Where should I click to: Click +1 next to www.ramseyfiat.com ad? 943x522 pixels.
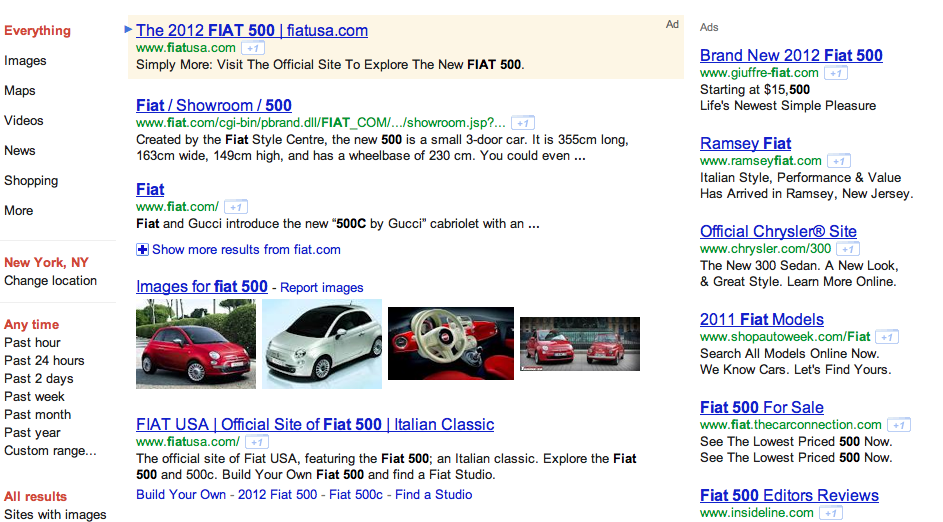(839, 161)
